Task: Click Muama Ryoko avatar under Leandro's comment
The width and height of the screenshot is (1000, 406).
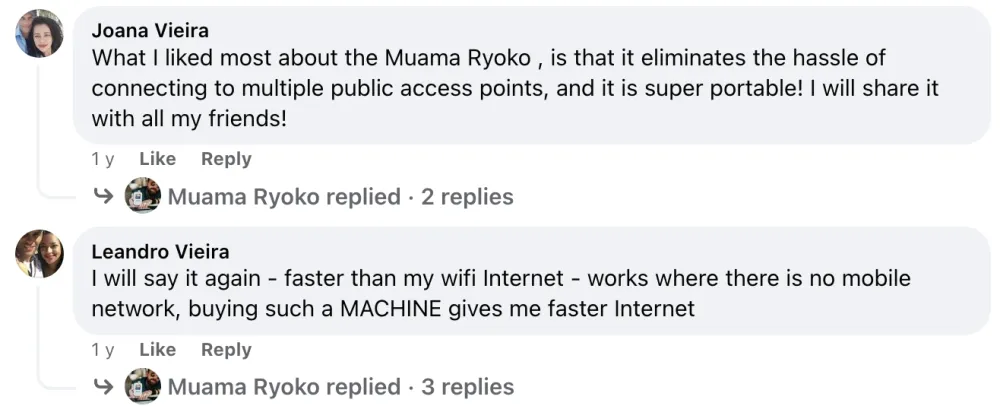Action: (x=143, y=386)
